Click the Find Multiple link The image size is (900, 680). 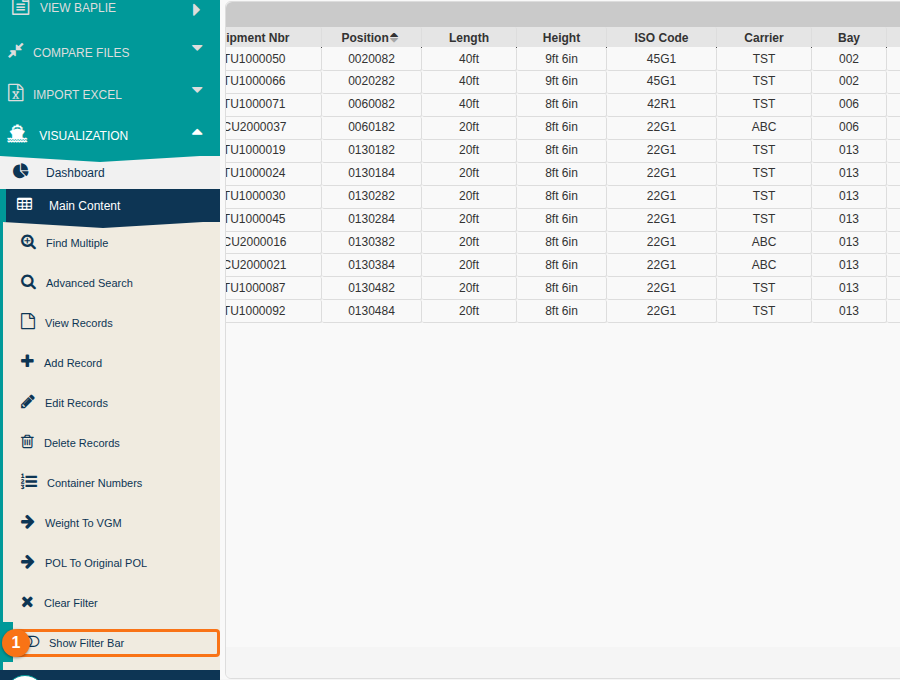(x=77, y=243)
